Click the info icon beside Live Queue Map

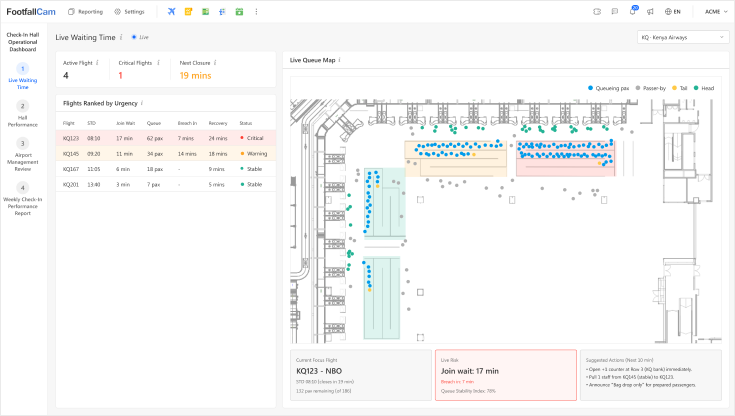(339, 60)
